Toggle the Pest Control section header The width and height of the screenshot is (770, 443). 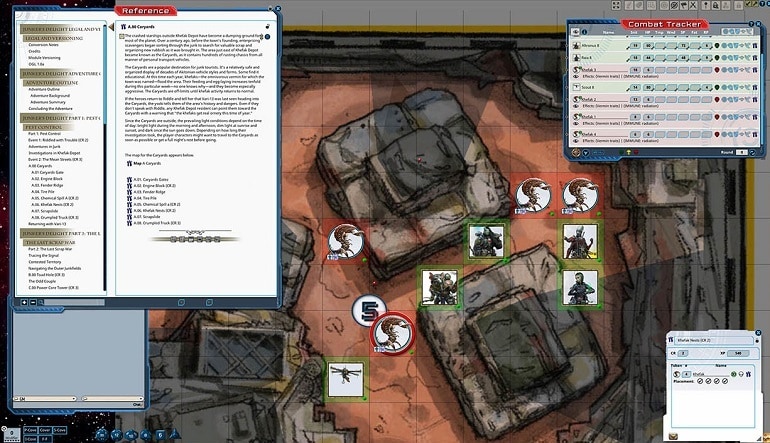pos(44,127)
